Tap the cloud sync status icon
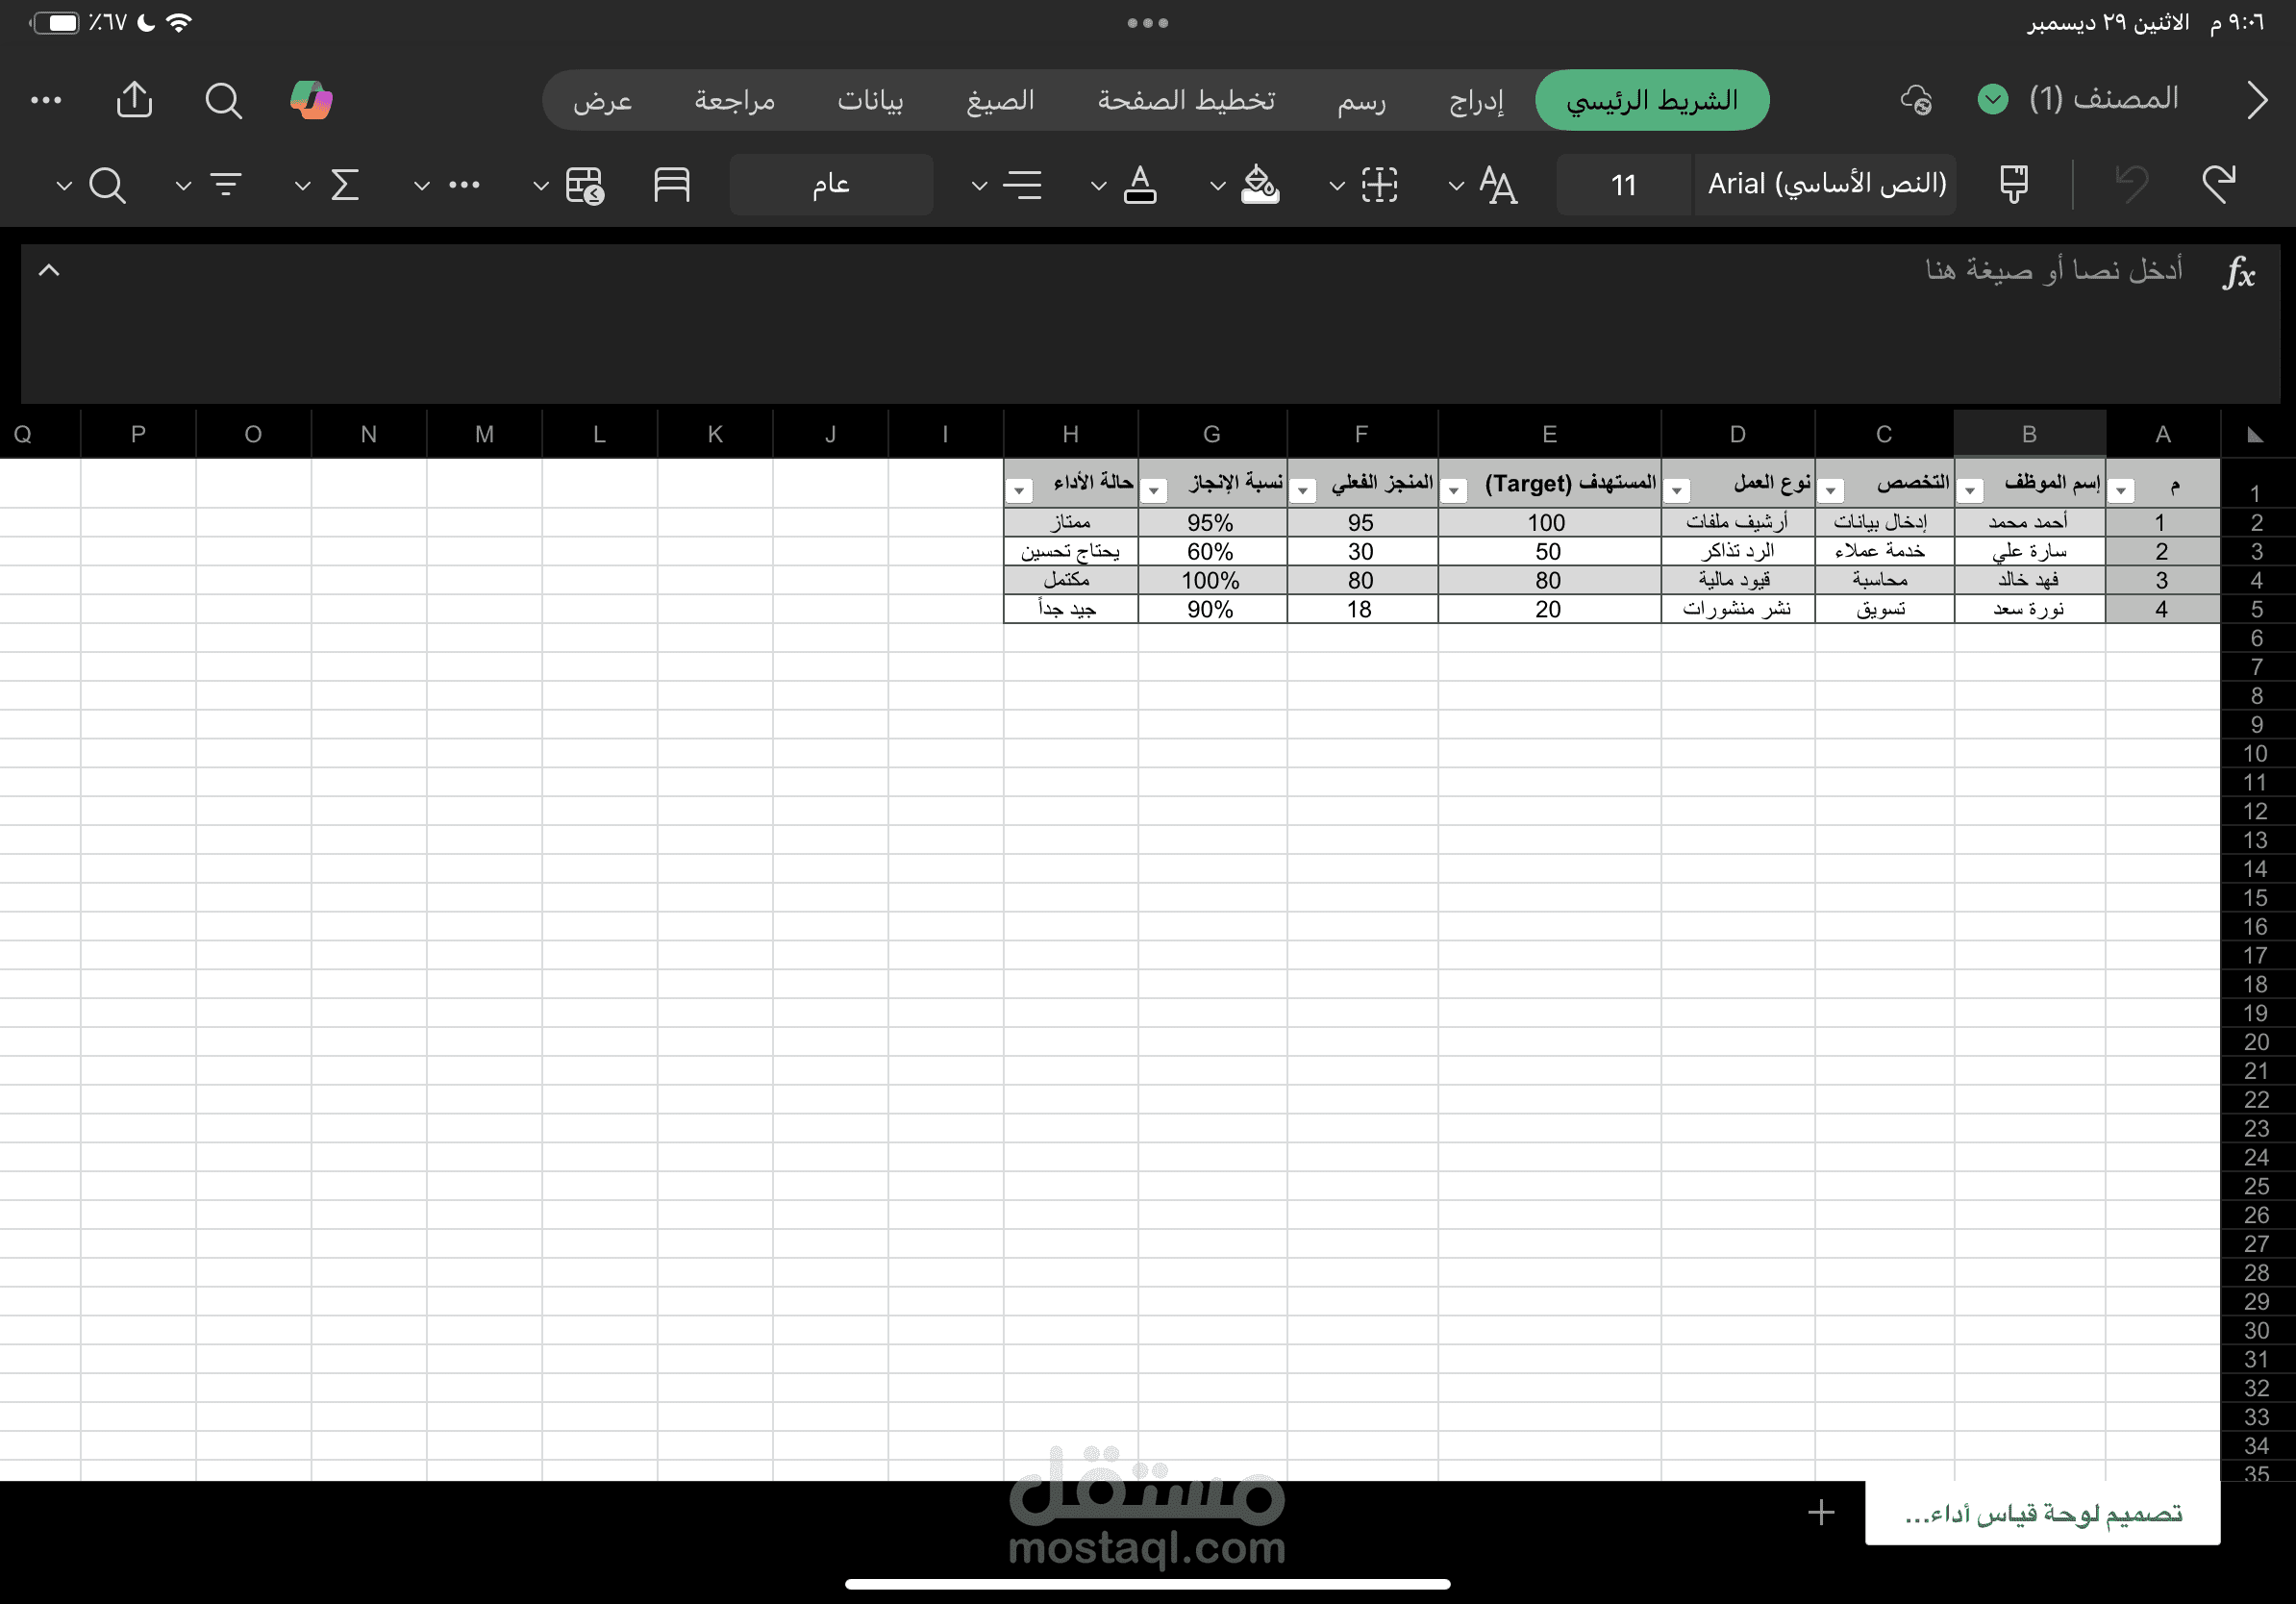The height and width of the screenshot is (1604, 2296). (1915, 100)
